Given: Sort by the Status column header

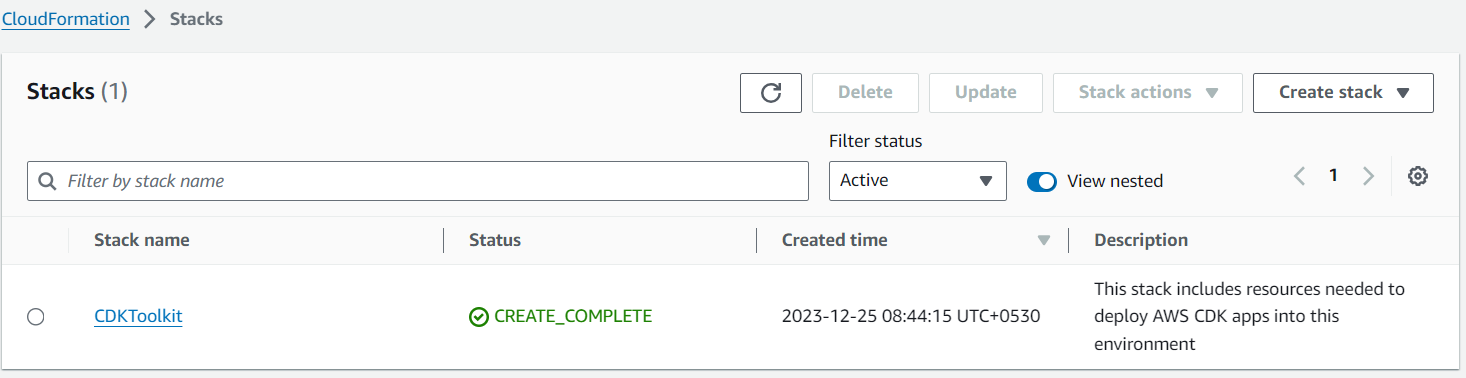Looking at the screenshot, I should (x=495, y=240).
